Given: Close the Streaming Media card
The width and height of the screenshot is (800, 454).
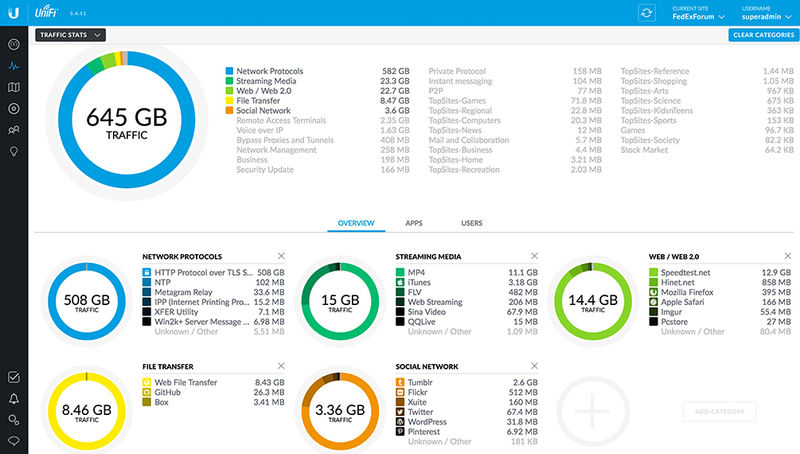Looking at the screenshot, I should click(x=534, y=256).
